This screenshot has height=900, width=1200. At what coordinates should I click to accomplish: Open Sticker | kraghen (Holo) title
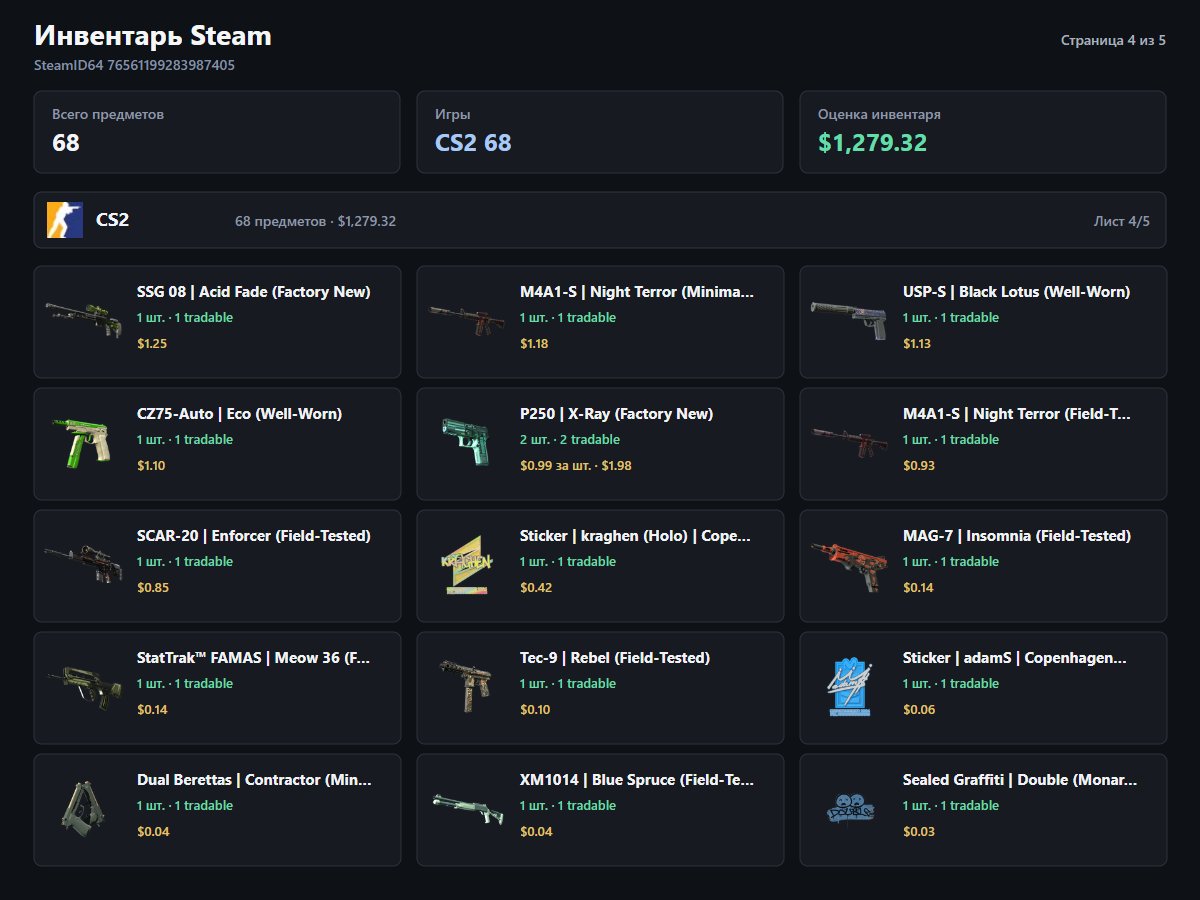(636, 536)
